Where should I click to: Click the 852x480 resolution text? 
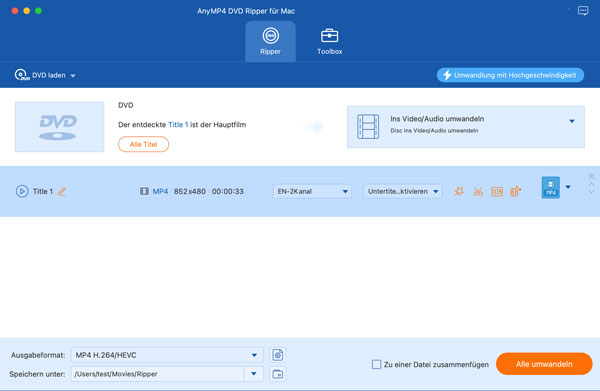[x=189, y=191]
